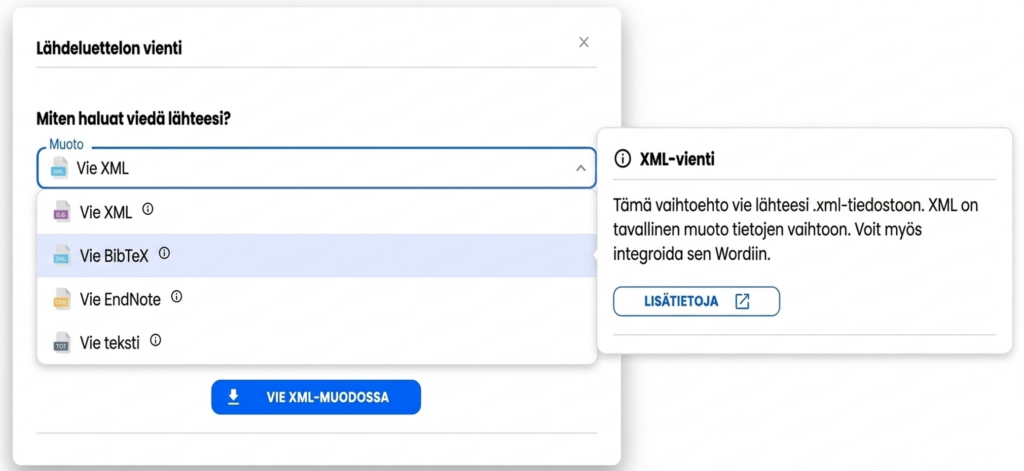1024x471 pixels.
Task: Click the Miten haluat viedä lähteesi? heading
Action: coord(134,119)
